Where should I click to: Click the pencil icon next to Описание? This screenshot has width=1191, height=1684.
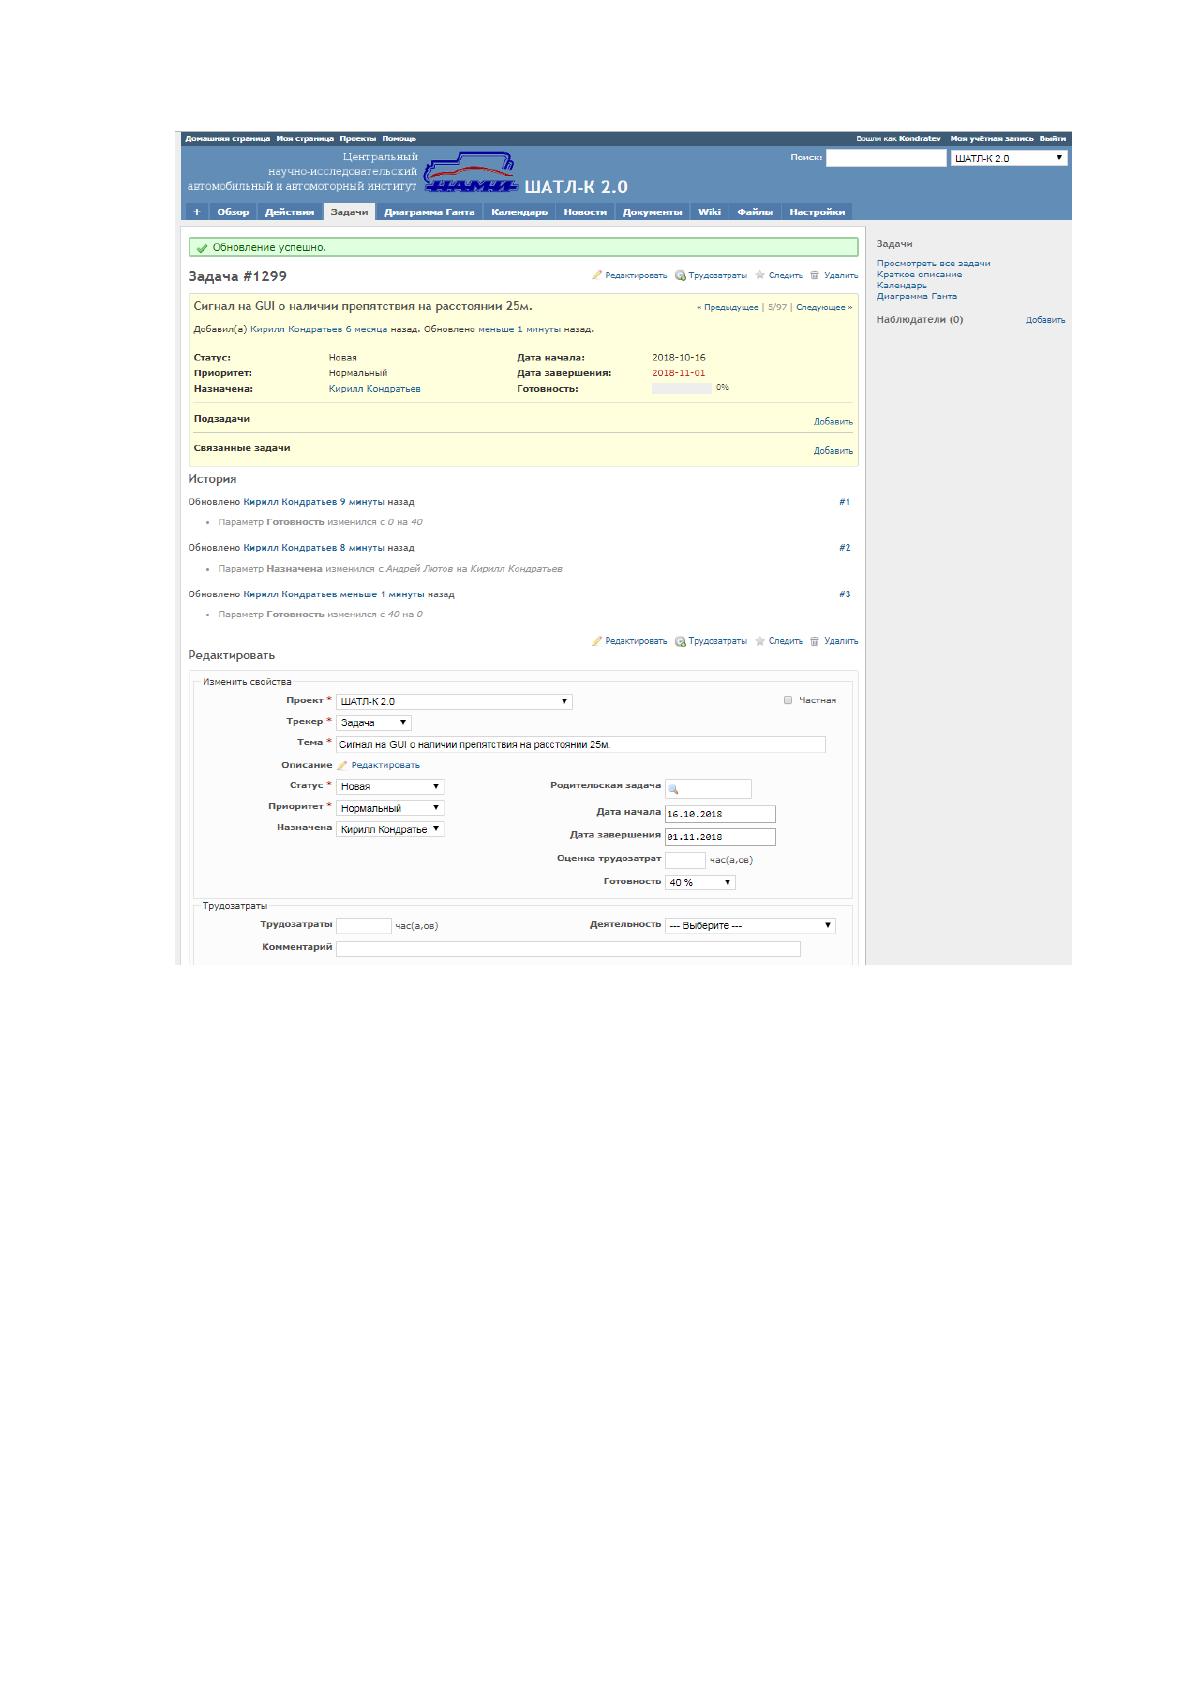(x=342, y=765)
